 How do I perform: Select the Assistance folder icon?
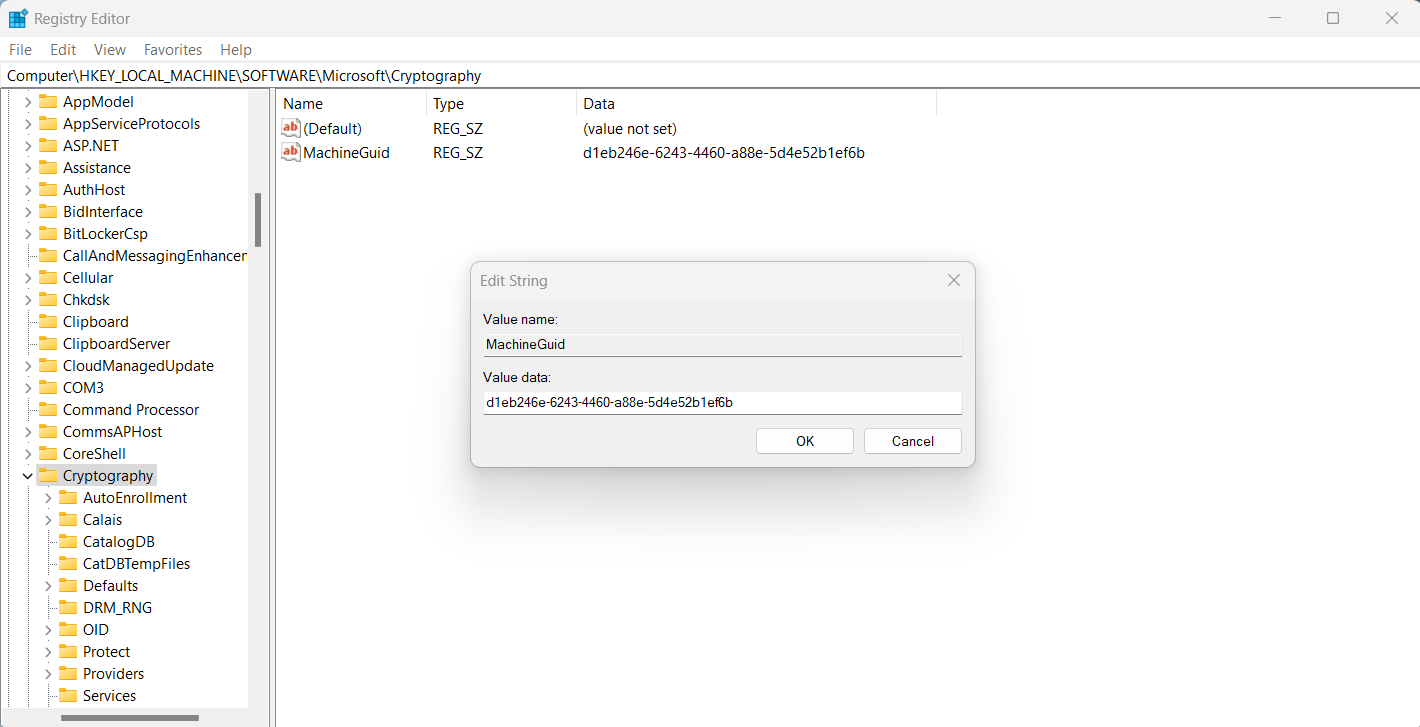[48, 168]
